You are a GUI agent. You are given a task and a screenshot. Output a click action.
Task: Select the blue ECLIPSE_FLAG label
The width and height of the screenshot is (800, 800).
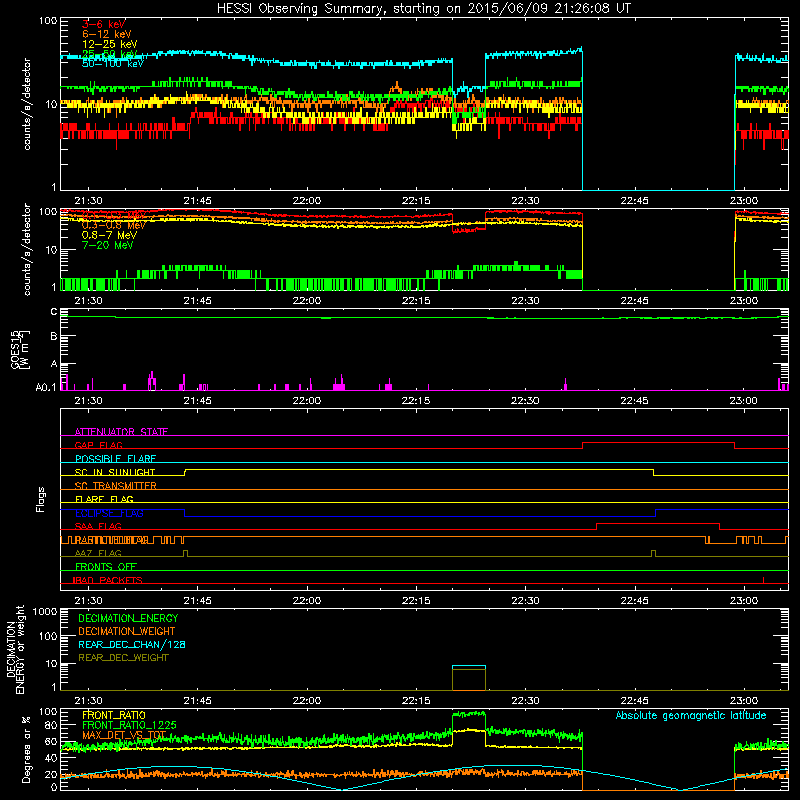pyautogui.click(x=109, y=513)
